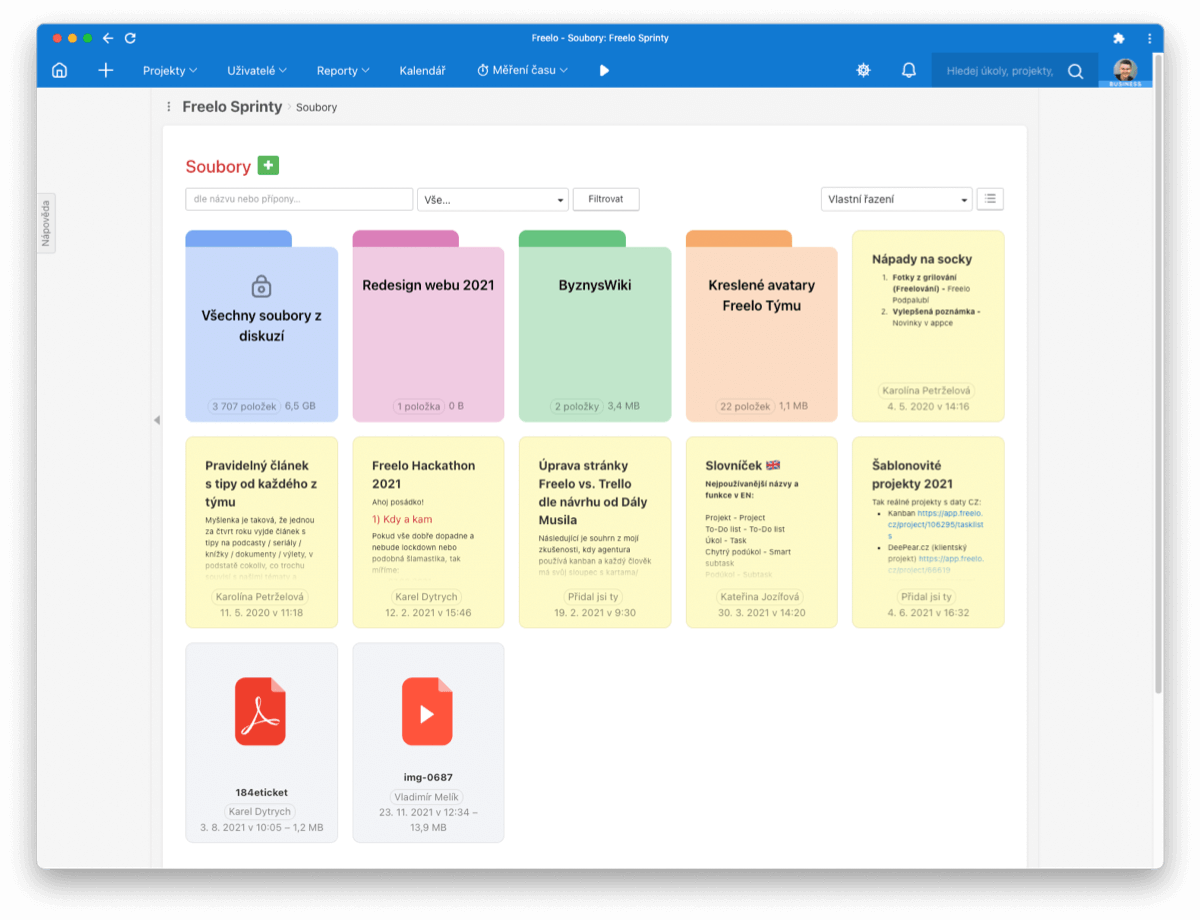Open the browser extensions puzzle icon
1200x920 pixels.
click(1119, 38)
